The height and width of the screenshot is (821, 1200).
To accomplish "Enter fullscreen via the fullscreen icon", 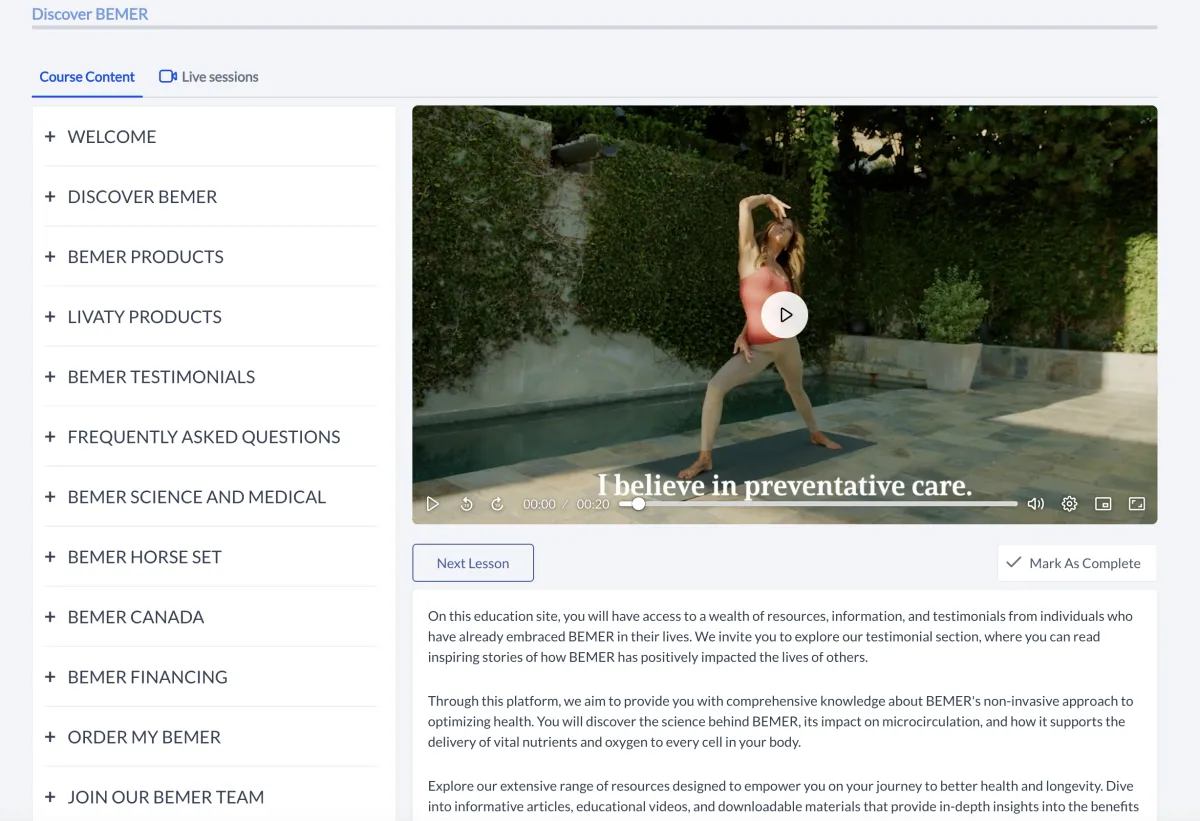I will 1137,504.
